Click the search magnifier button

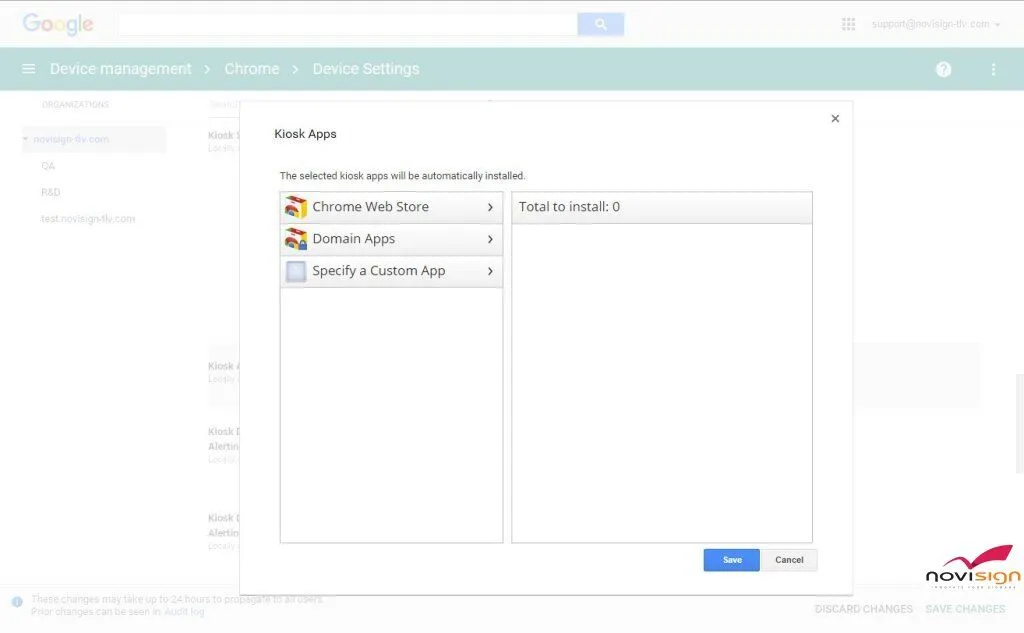601,22
